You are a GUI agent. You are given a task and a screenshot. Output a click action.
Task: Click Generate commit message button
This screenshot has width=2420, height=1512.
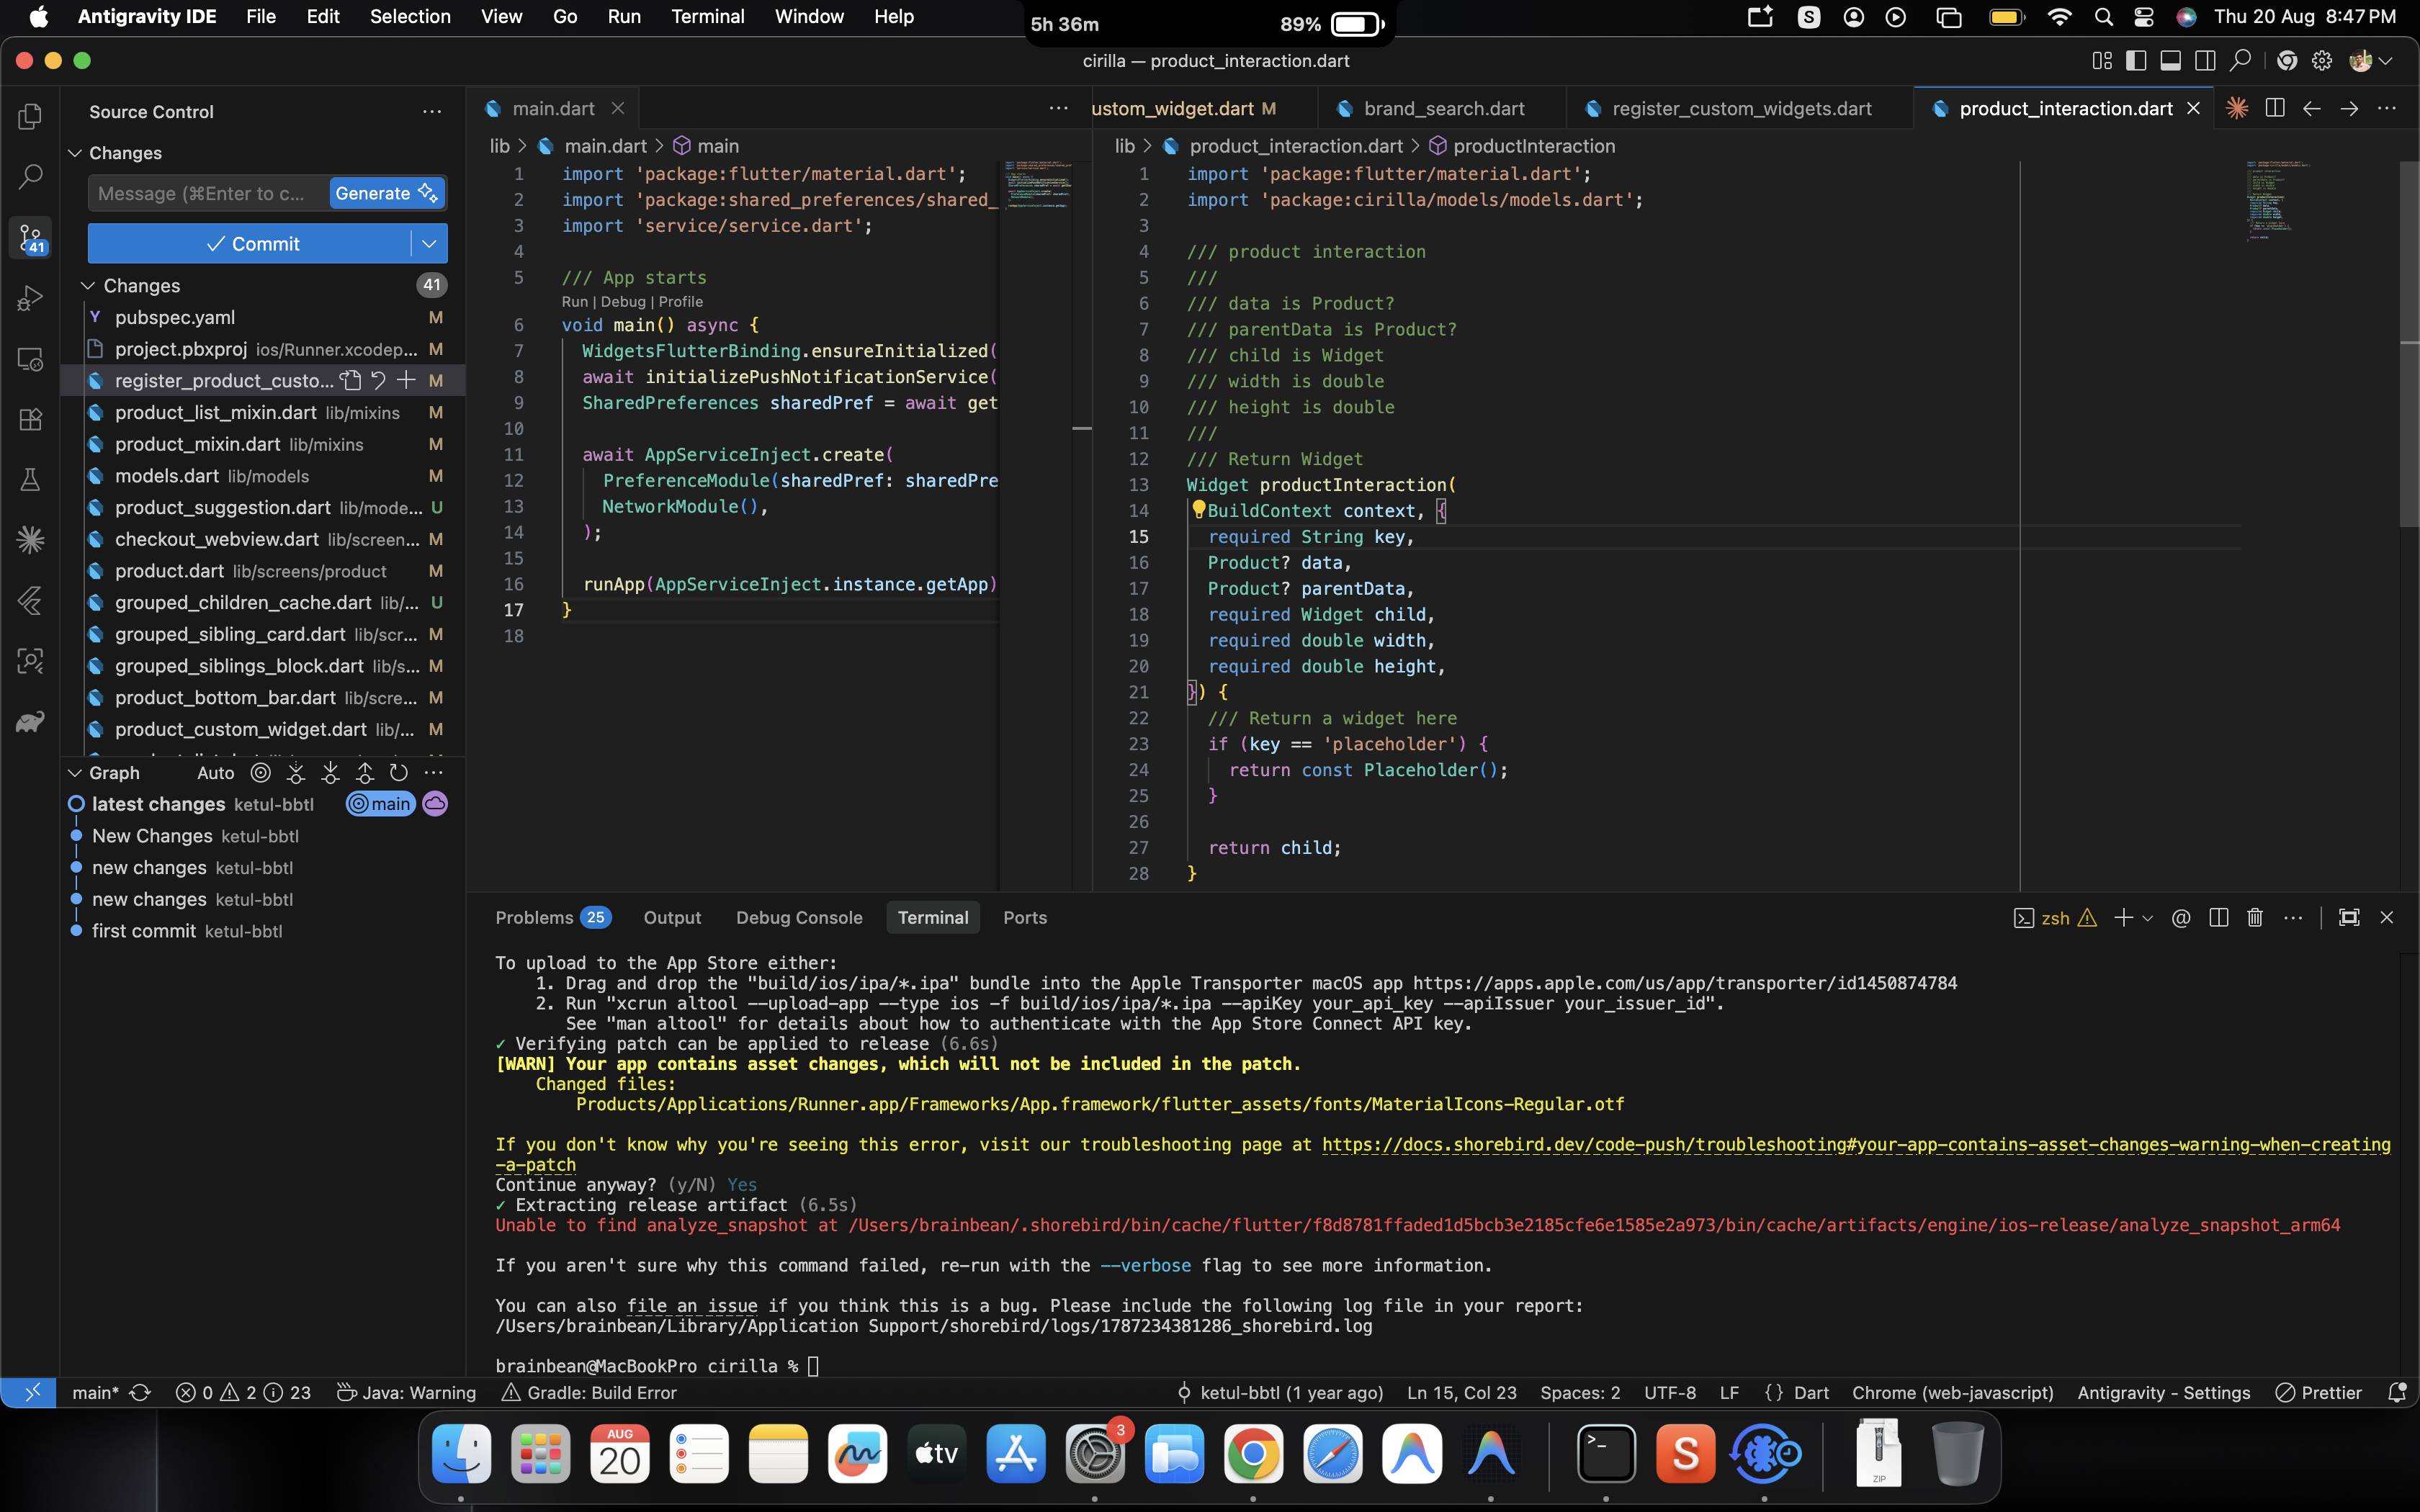[x=386, y=193]
